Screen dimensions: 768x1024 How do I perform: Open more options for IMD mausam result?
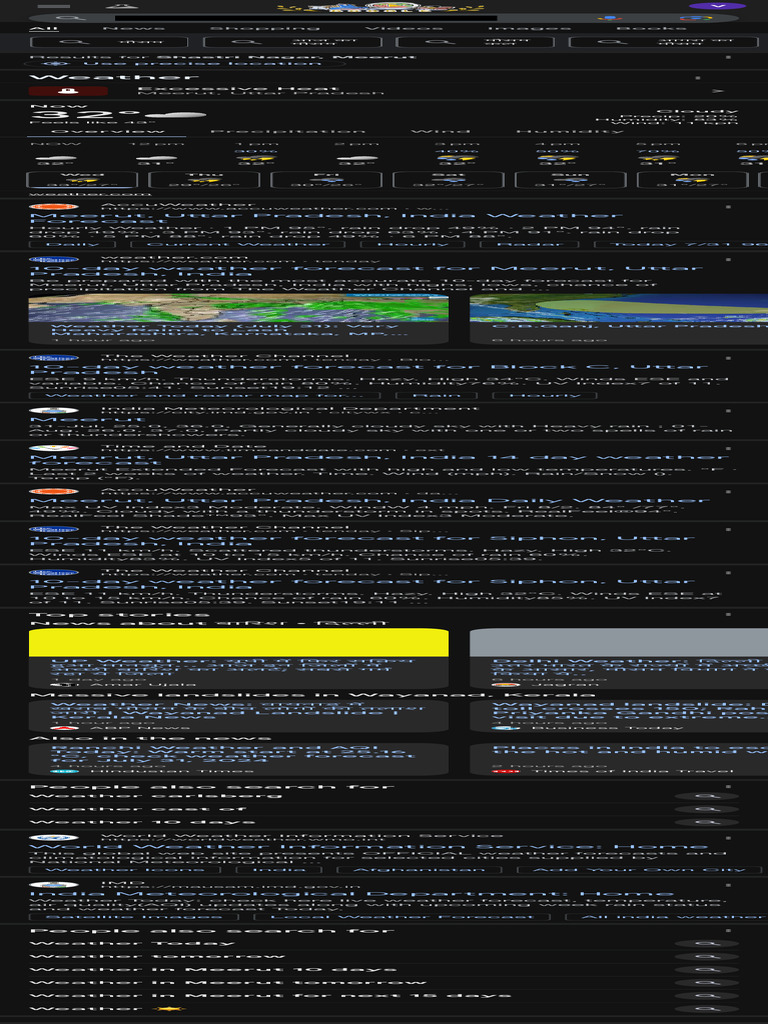pos(728,885)
